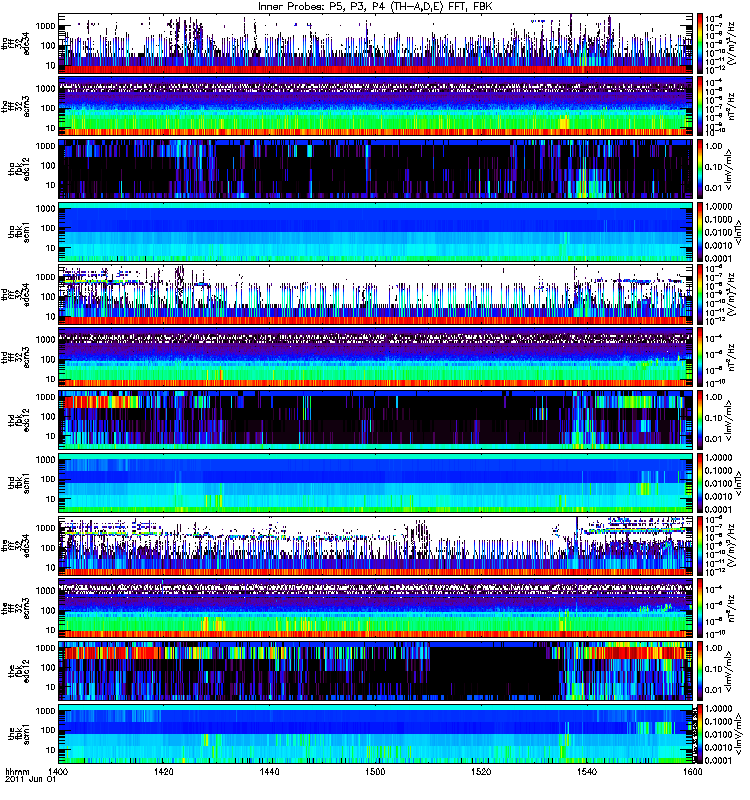The height and width of the screenshot is (800, 750).
Task: Select the the fbk edc12 filter bank panel
Action: point(376,671)
